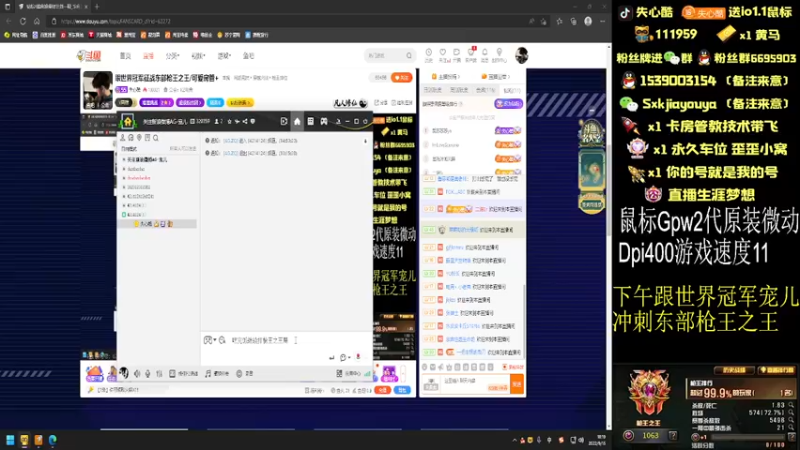This screenshot has width=800, height=450.
Task: Click the notification bell icon in Douyu header
Action: point(485,52)
